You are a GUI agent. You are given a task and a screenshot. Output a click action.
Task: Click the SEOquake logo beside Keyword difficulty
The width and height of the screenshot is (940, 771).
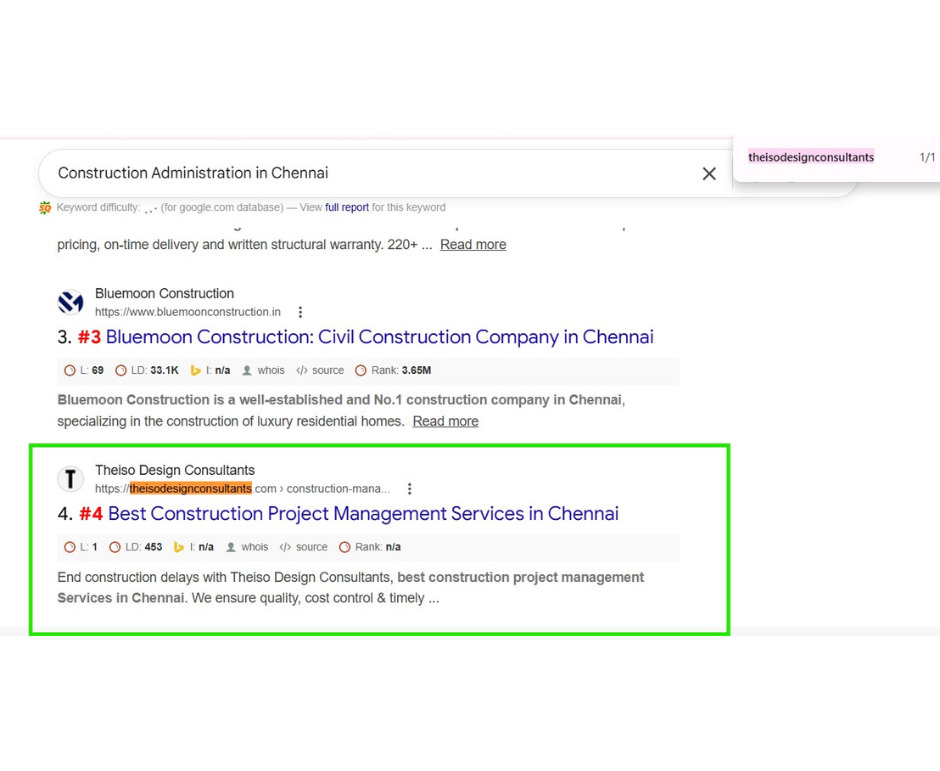(45, 208)
